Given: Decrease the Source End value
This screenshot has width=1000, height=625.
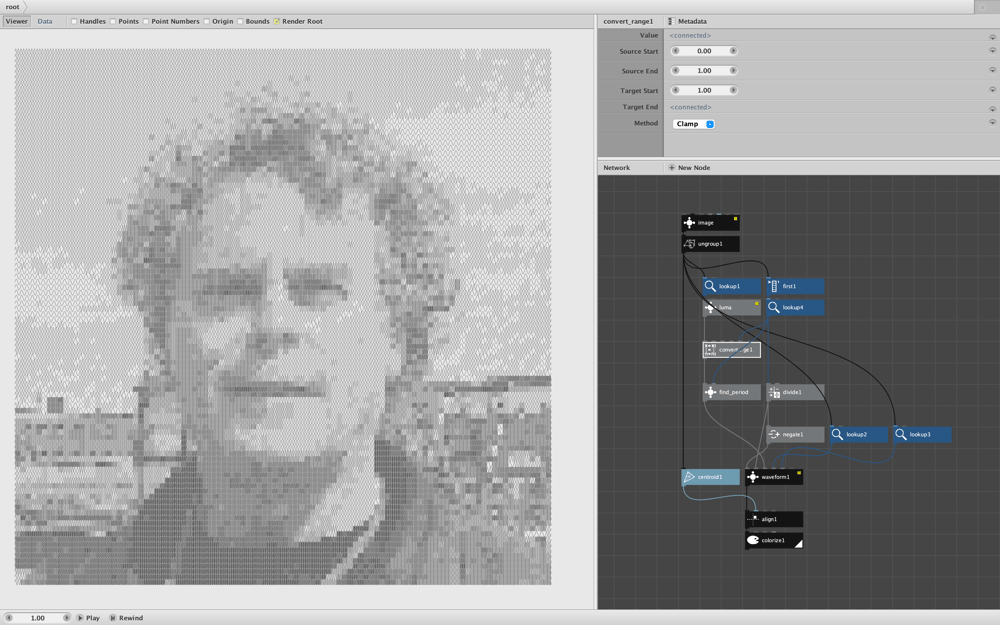Looking at the screenshot, I should (675, 71).
